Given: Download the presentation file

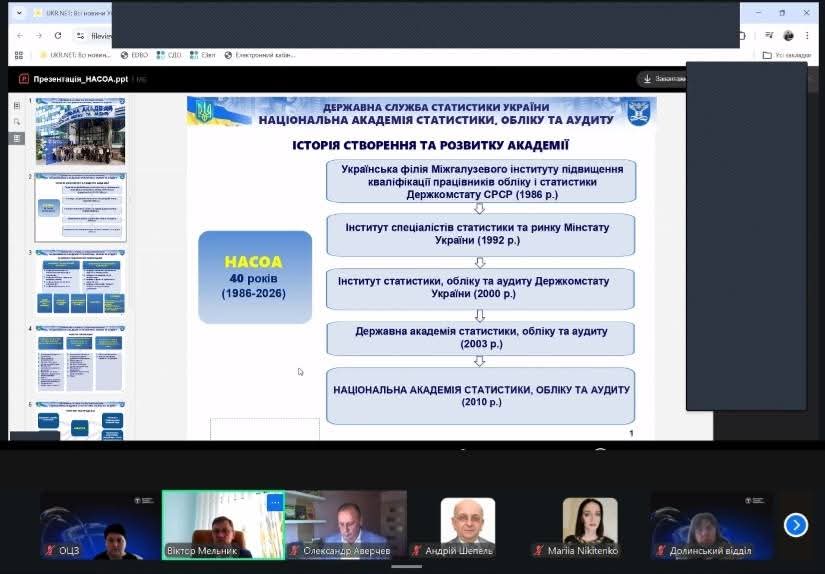Looking at the screenshot, I should (x=662, y=78).
